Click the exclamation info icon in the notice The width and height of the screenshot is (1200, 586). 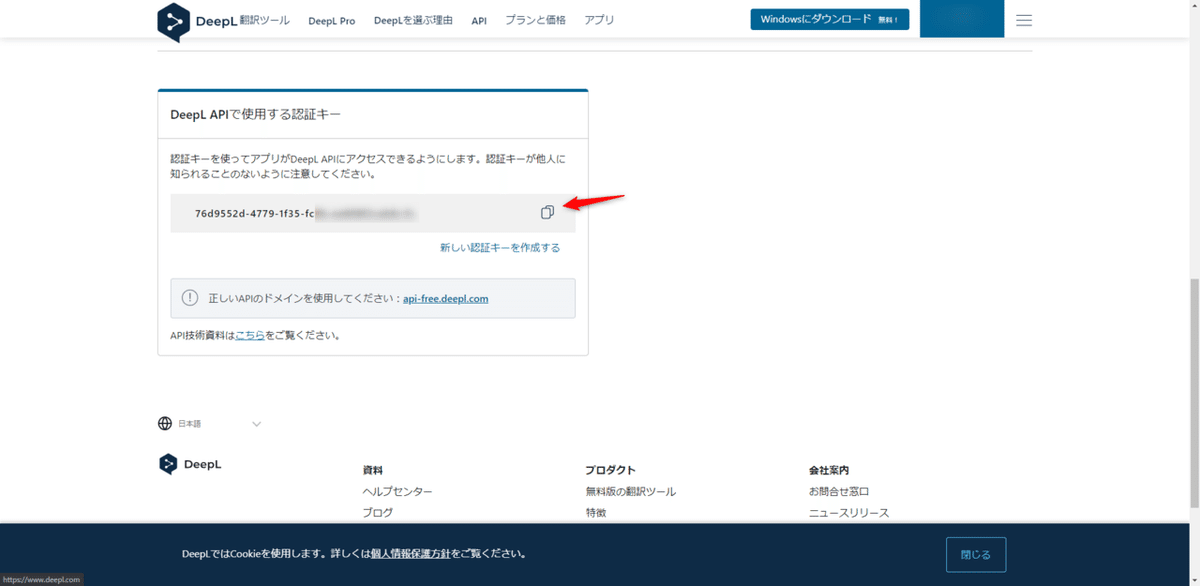tap(190, 298)
